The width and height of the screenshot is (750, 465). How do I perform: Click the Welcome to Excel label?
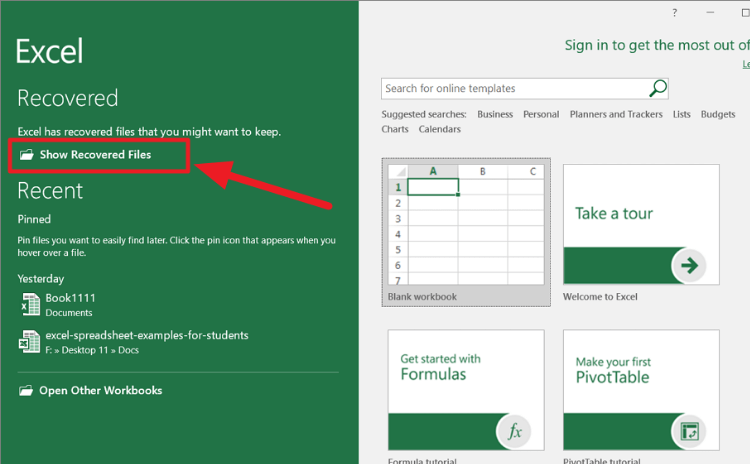tap(600, 297)
